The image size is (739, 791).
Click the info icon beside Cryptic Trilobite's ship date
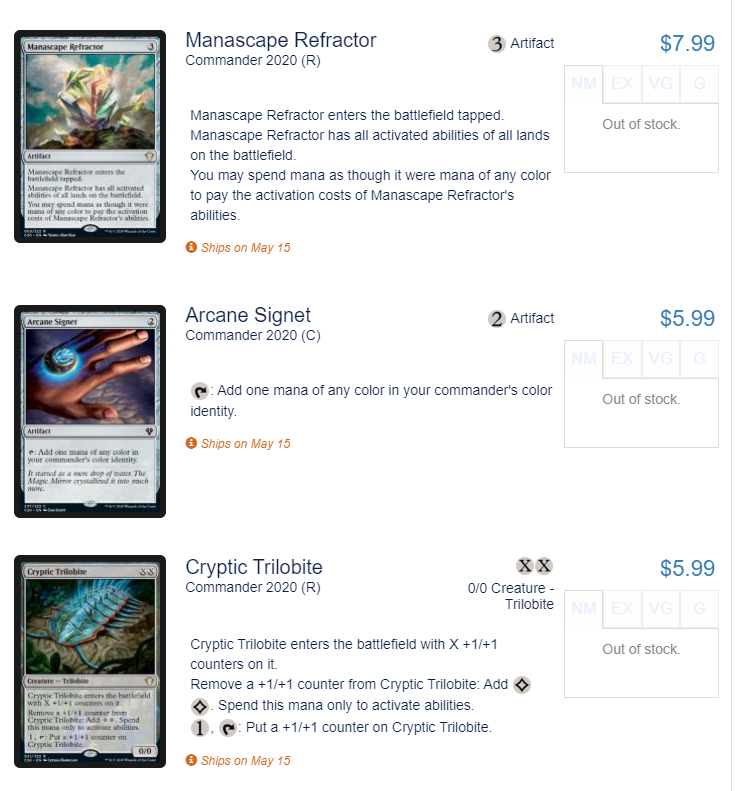pyautogui.click(x=191, y=760)
